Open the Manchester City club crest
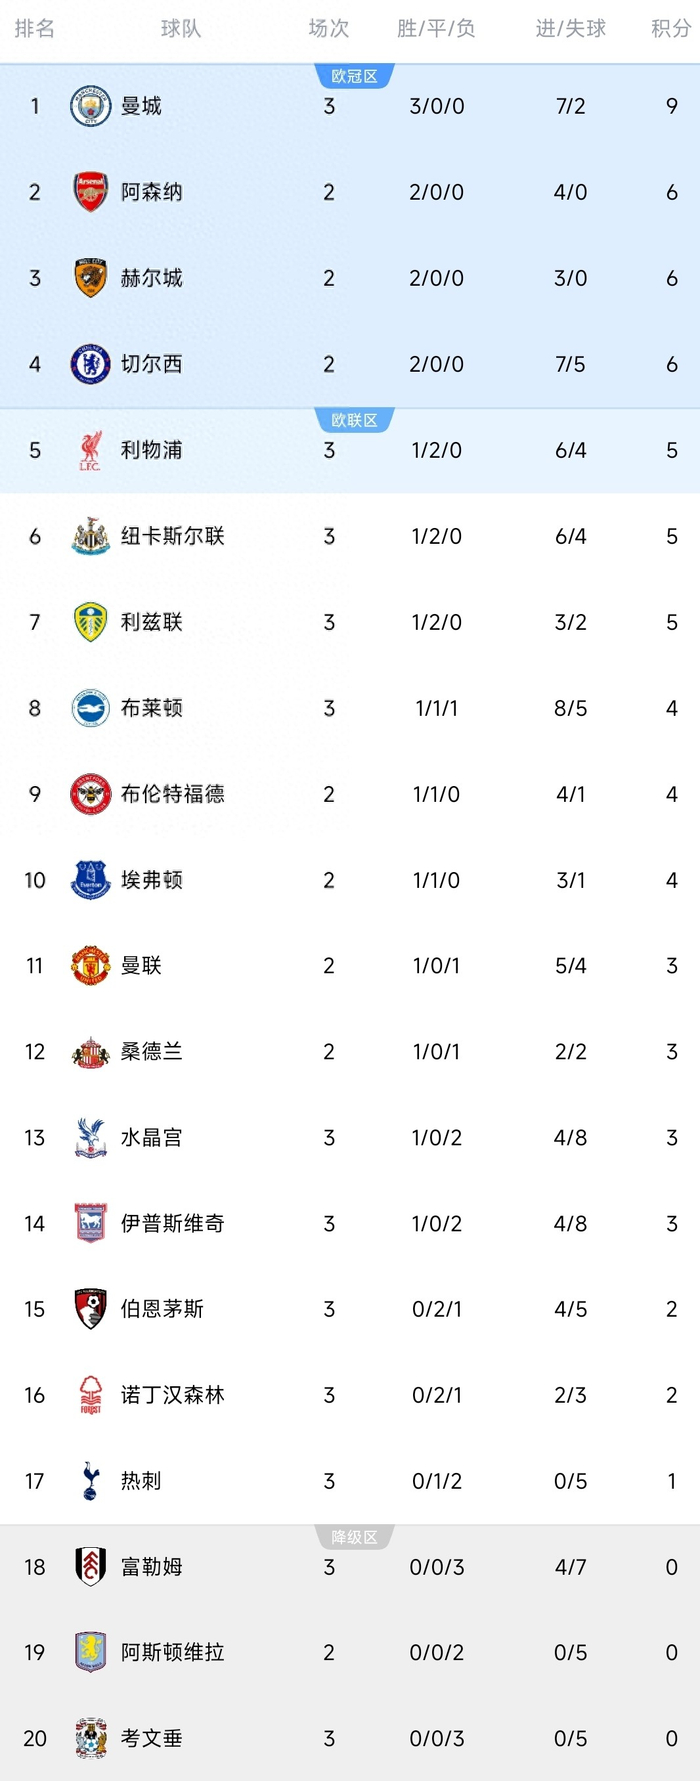The height and width of the screenshot is (1781, 700). click(x=90, y=106)
